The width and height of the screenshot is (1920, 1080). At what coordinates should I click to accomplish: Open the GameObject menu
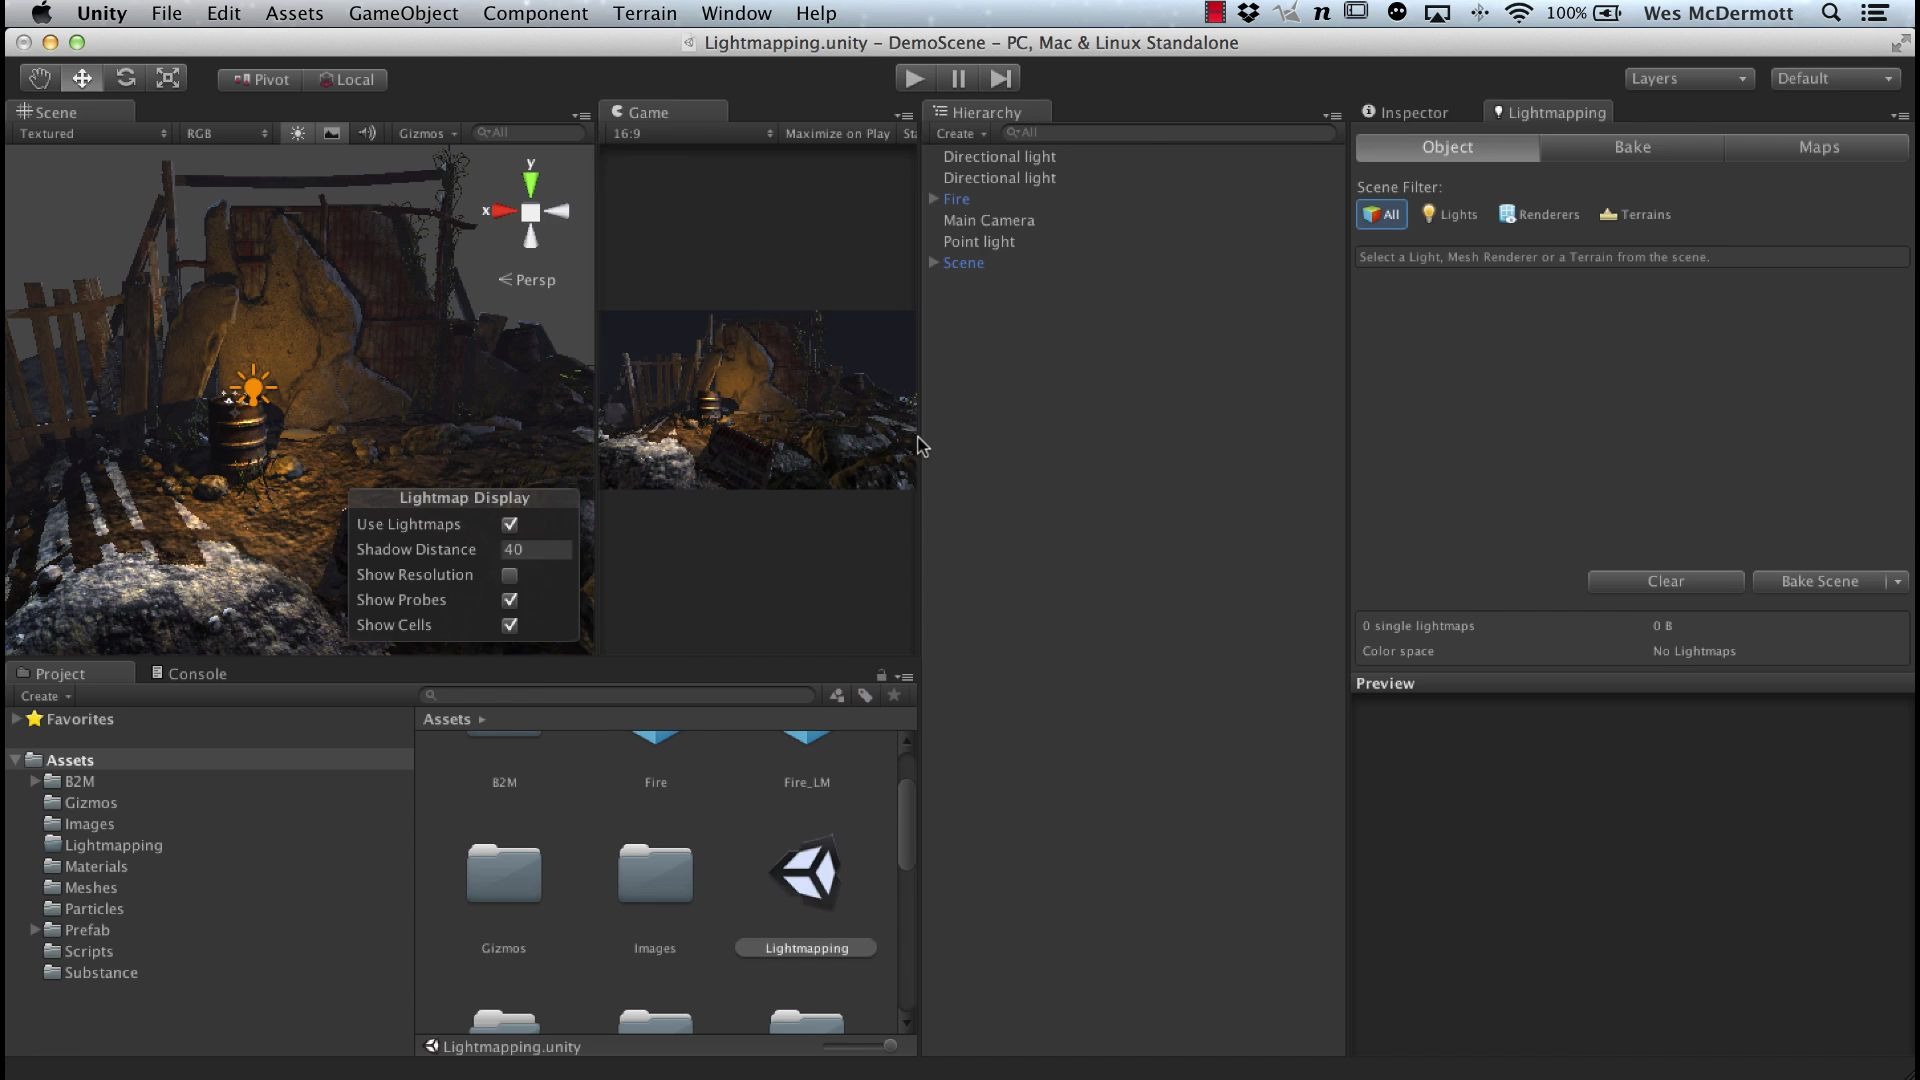pyautogui.click(x=403, y=13)
